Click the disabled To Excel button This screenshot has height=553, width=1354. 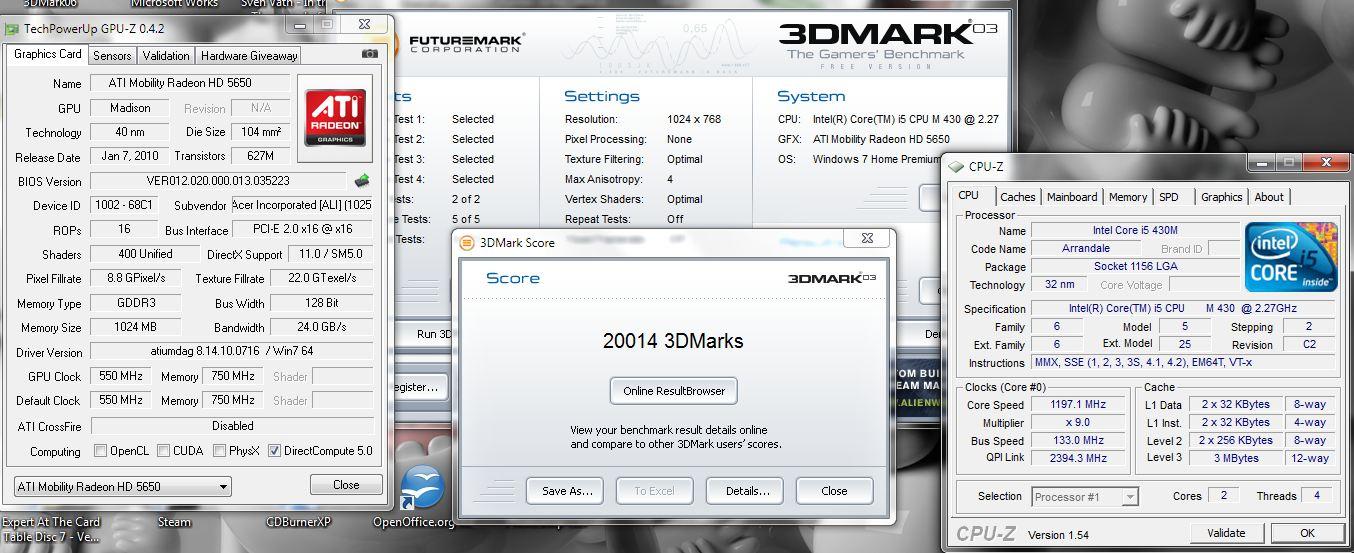pos(654,491)
